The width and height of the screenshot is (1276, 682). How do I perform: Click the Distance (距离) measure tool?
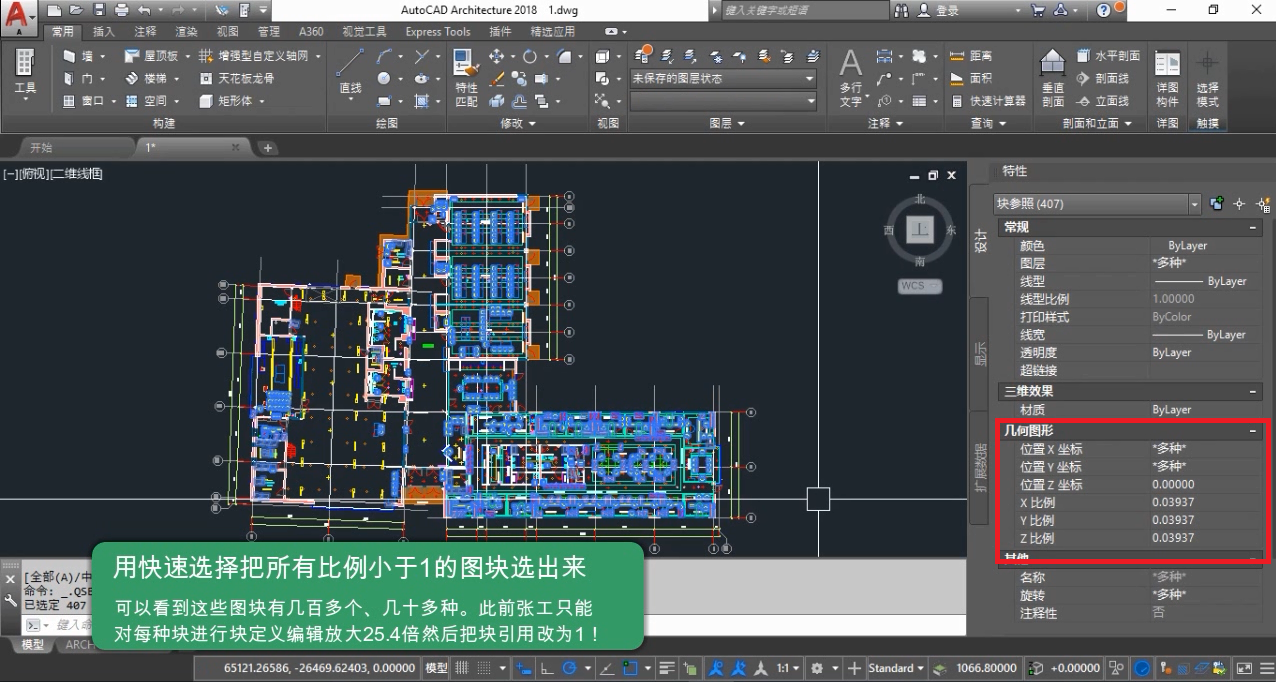[x=970, y=56]
